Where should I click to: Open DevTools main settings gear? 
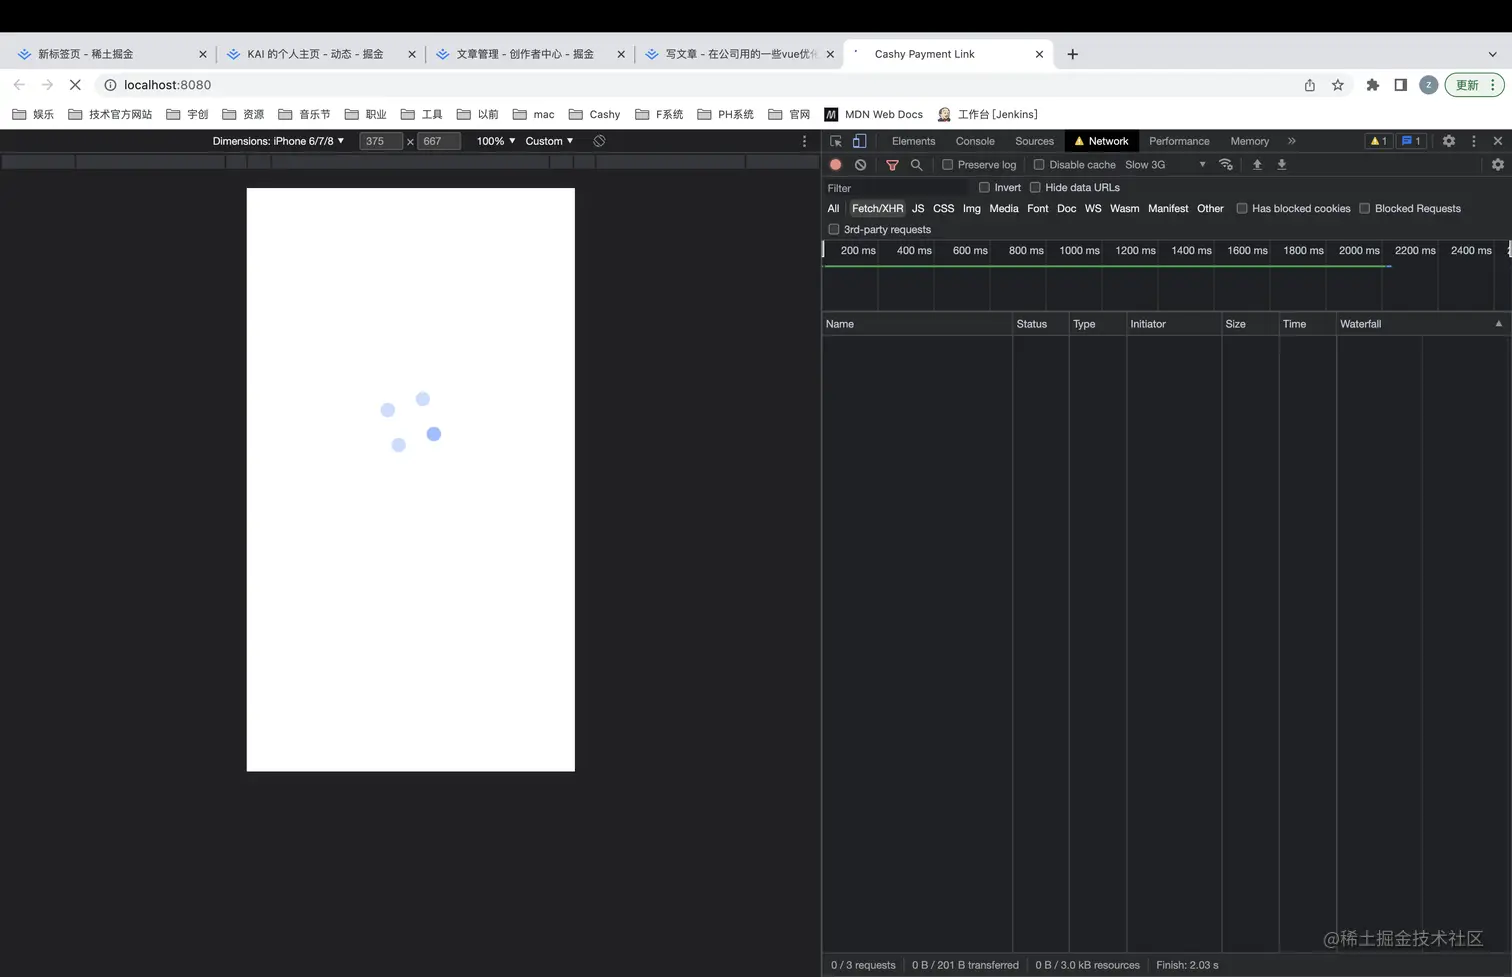[x=1448, y=141]
